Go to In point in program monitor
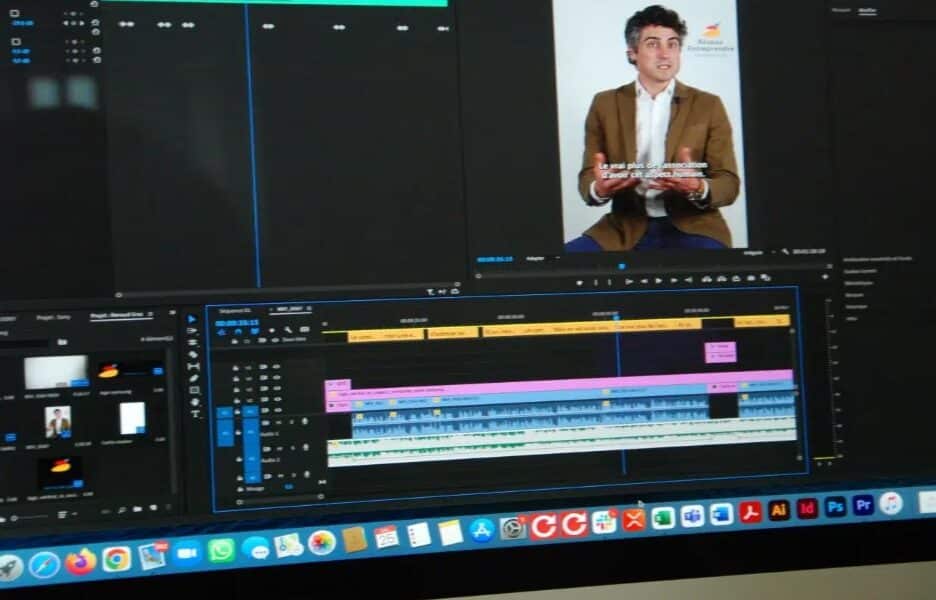The width and height of the screenshot is (936, 600). [629, 282]
